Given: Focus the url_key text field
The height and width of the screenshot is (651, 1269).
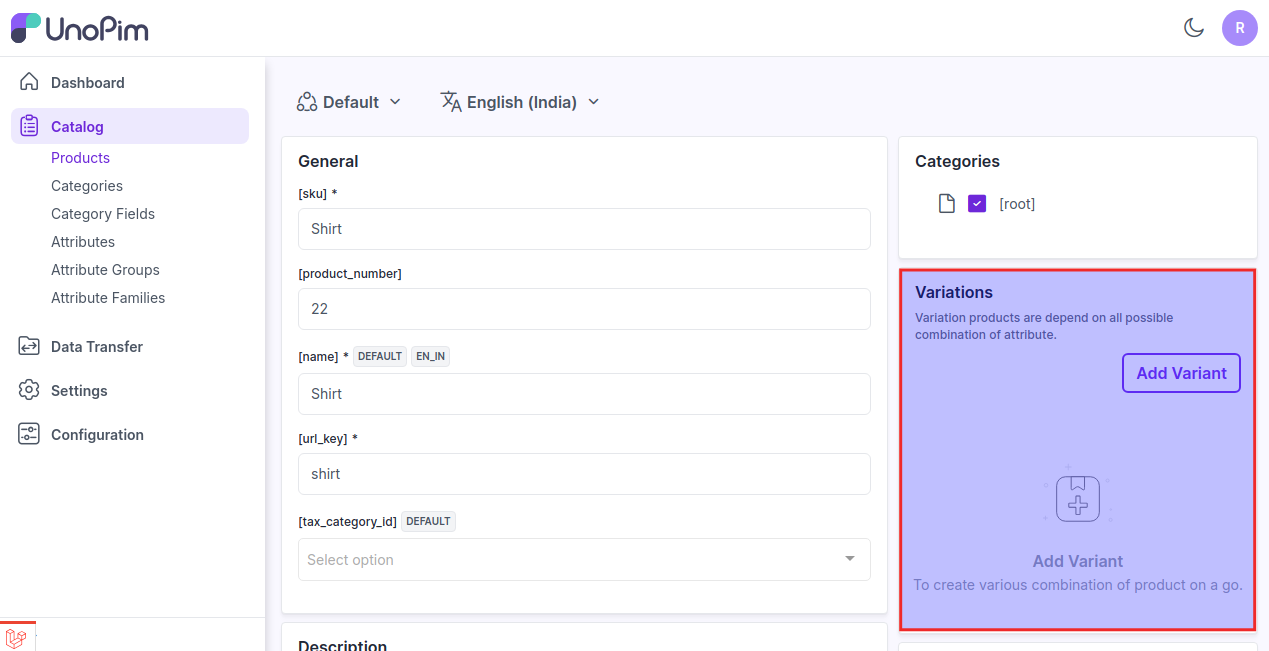Looking at the screenshot, I should click(584, 474).
